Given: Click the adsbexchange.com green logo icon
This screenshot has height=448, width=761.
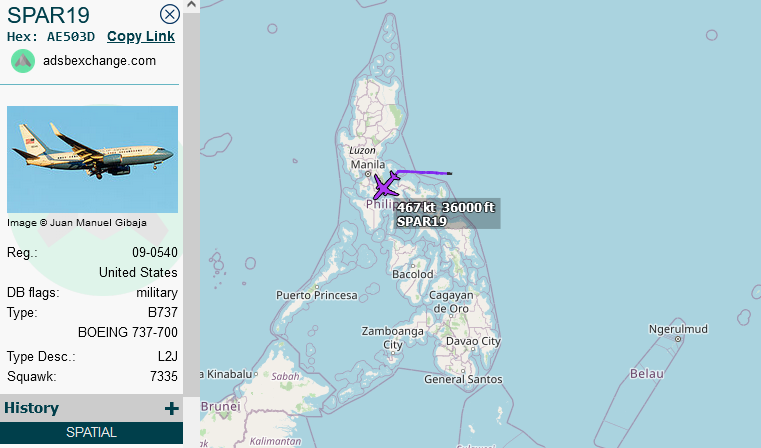Looking at the screenshot, I should (x=23, y=61).
